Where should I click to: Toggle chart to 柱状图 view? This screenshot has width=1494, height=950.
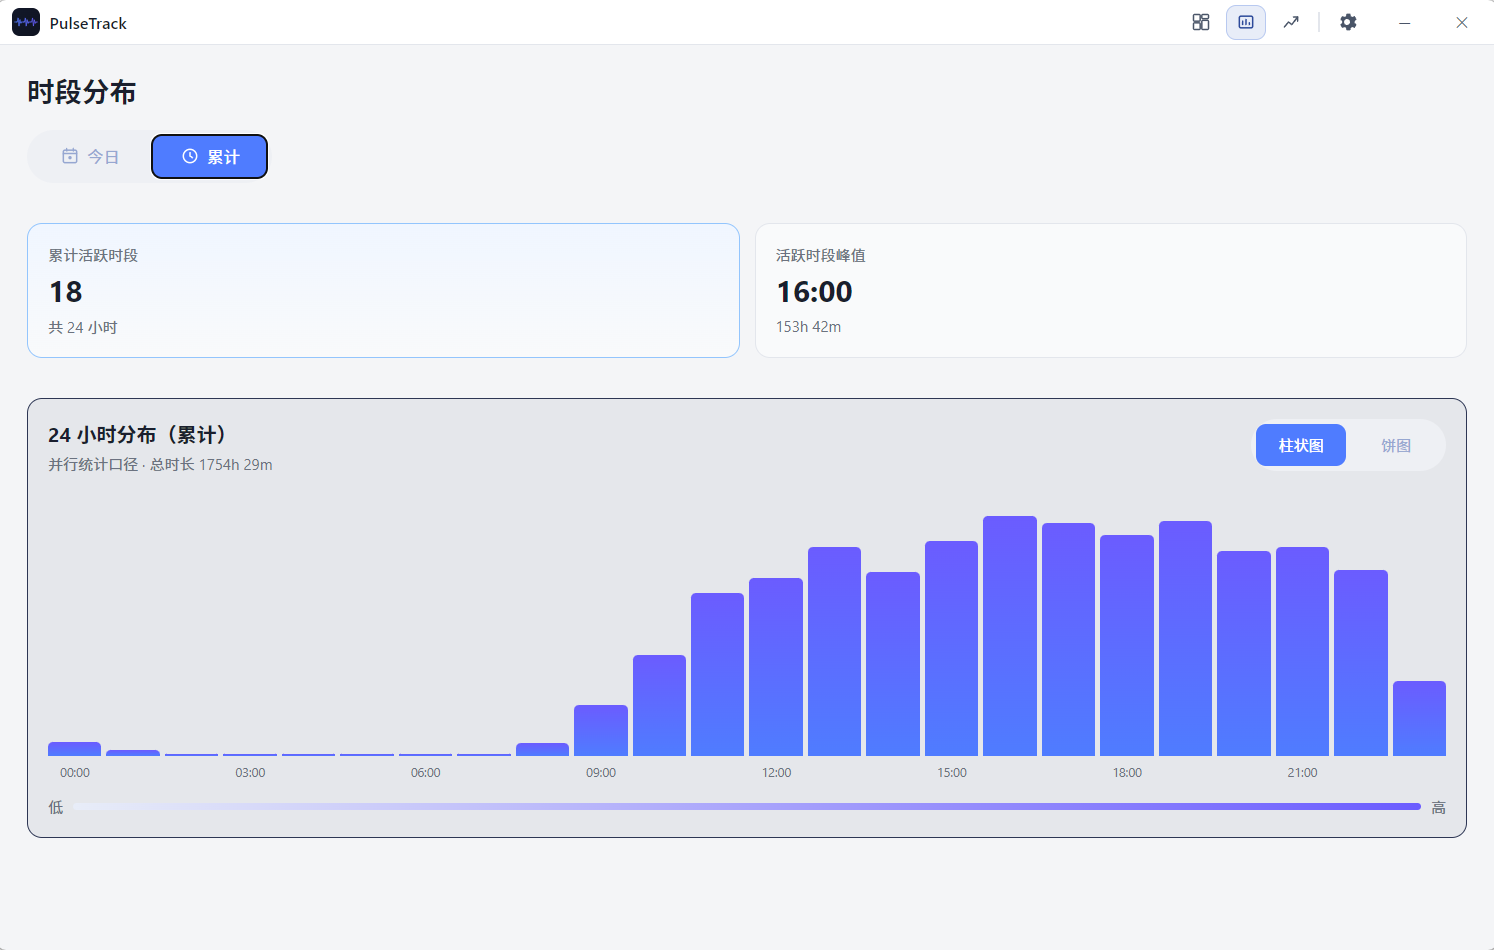pyautogui.click(x=1301, y=445)
